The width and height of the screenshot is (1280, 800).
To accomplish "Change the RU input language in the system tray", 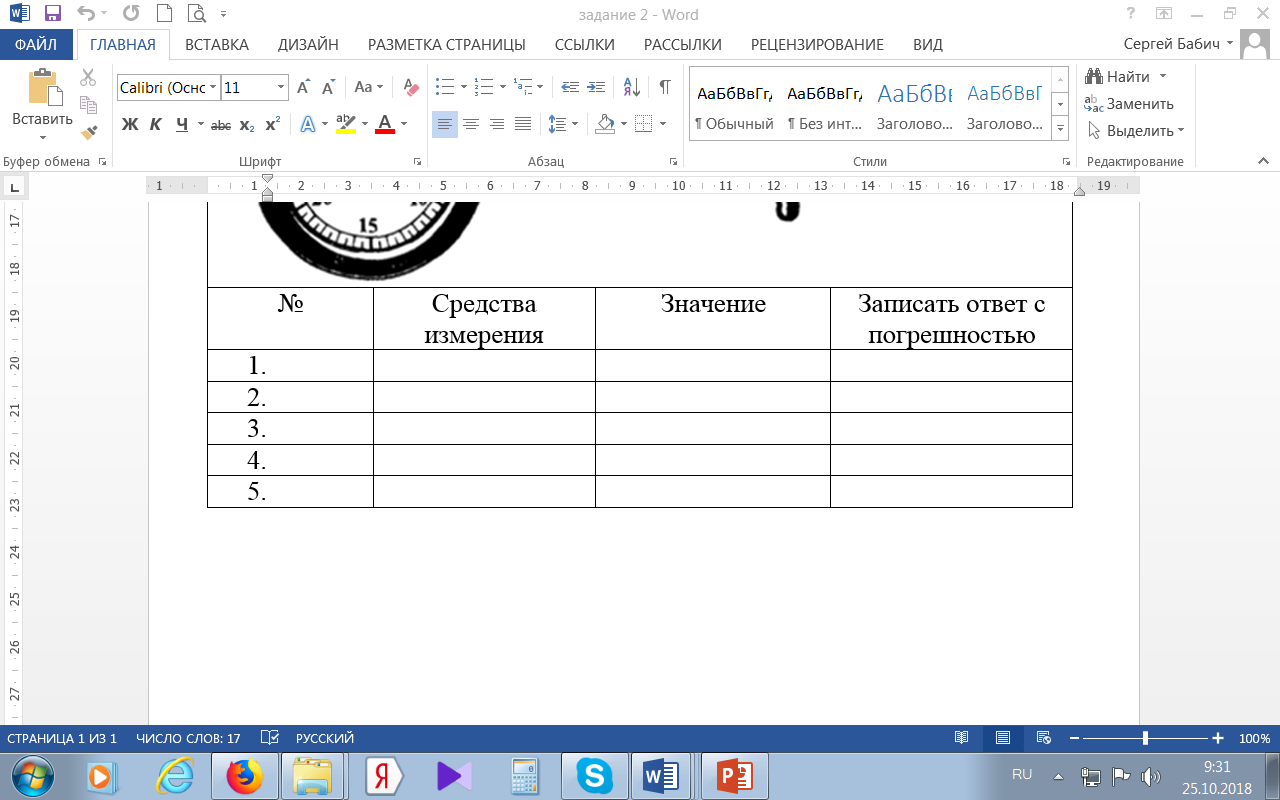I will (1022, 775).
